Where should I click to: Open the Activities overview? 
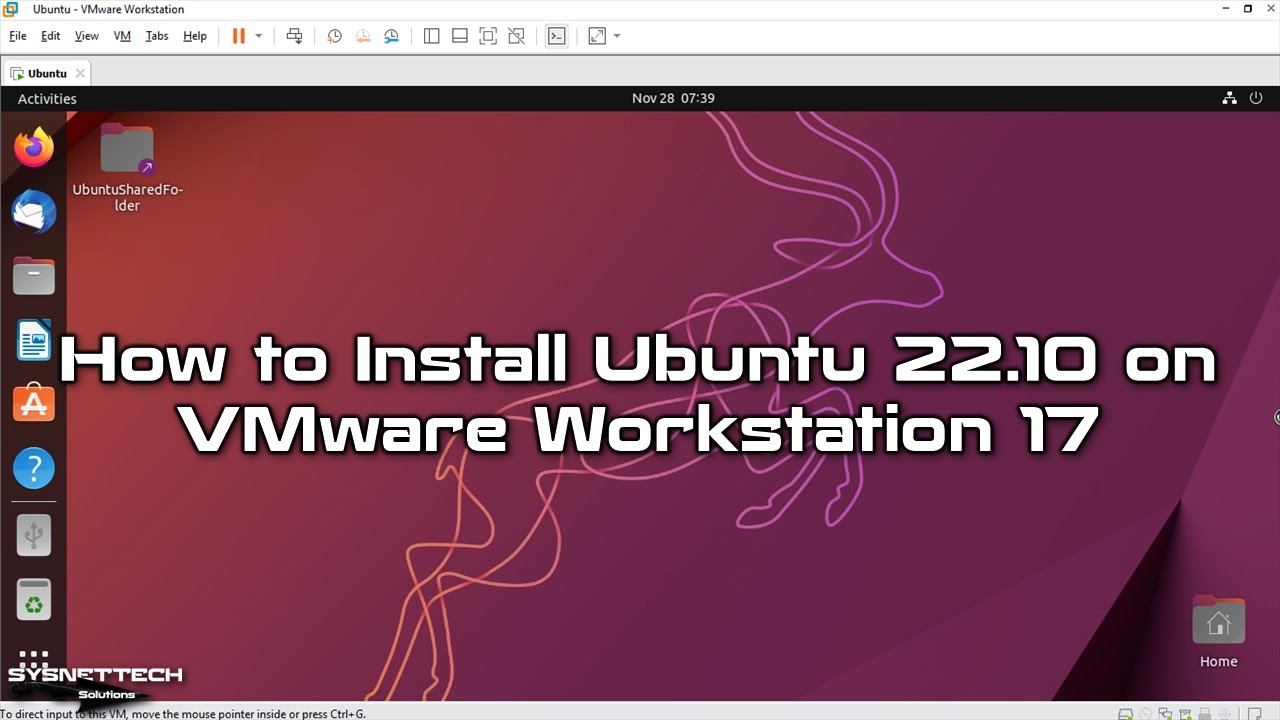tap(47, 99)
